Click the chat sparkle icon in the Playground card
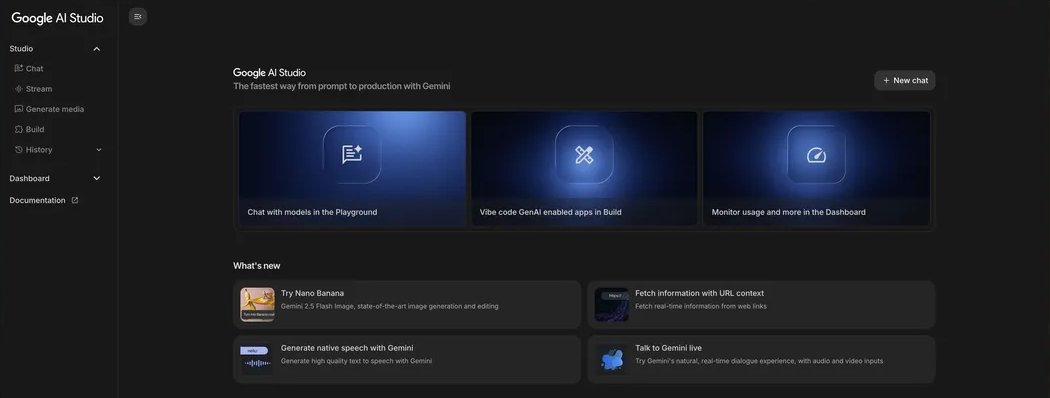 (352, 155)
